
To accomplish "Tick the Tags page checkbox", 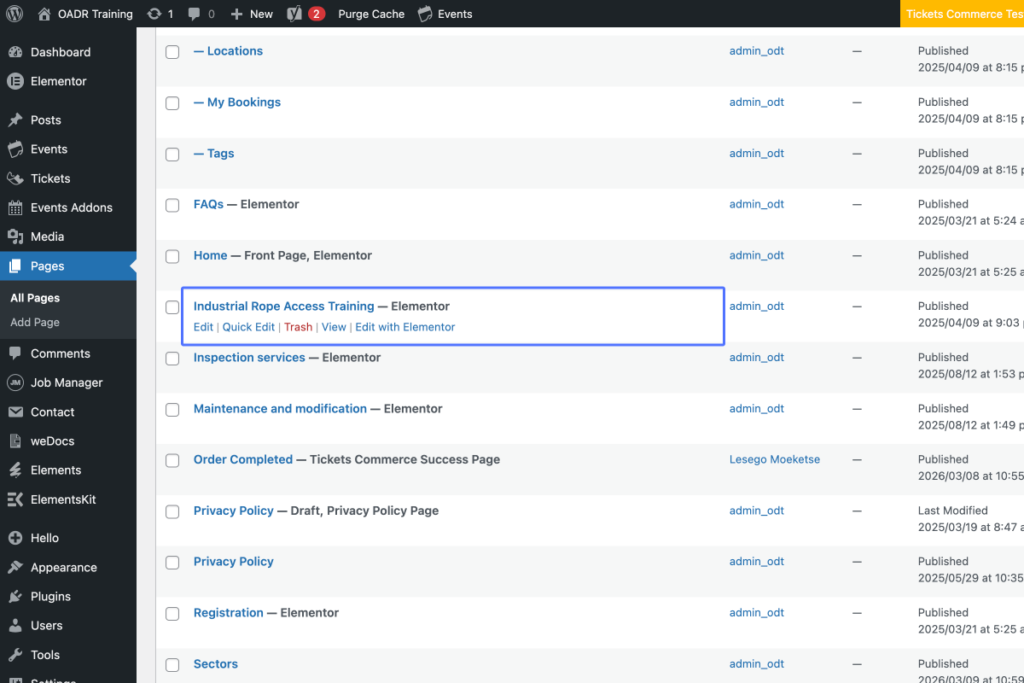I will click(172, 154).
